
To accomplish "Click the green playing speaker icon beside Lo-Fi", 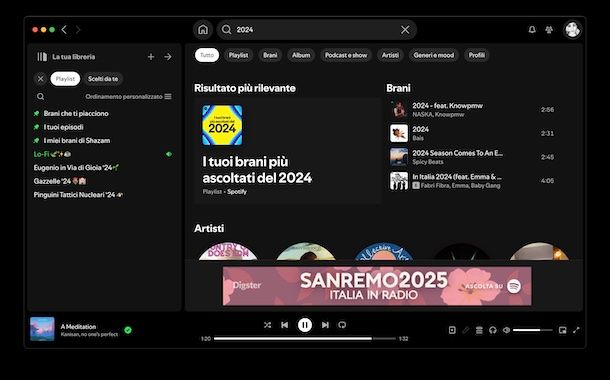I will [x=169, y=154].
